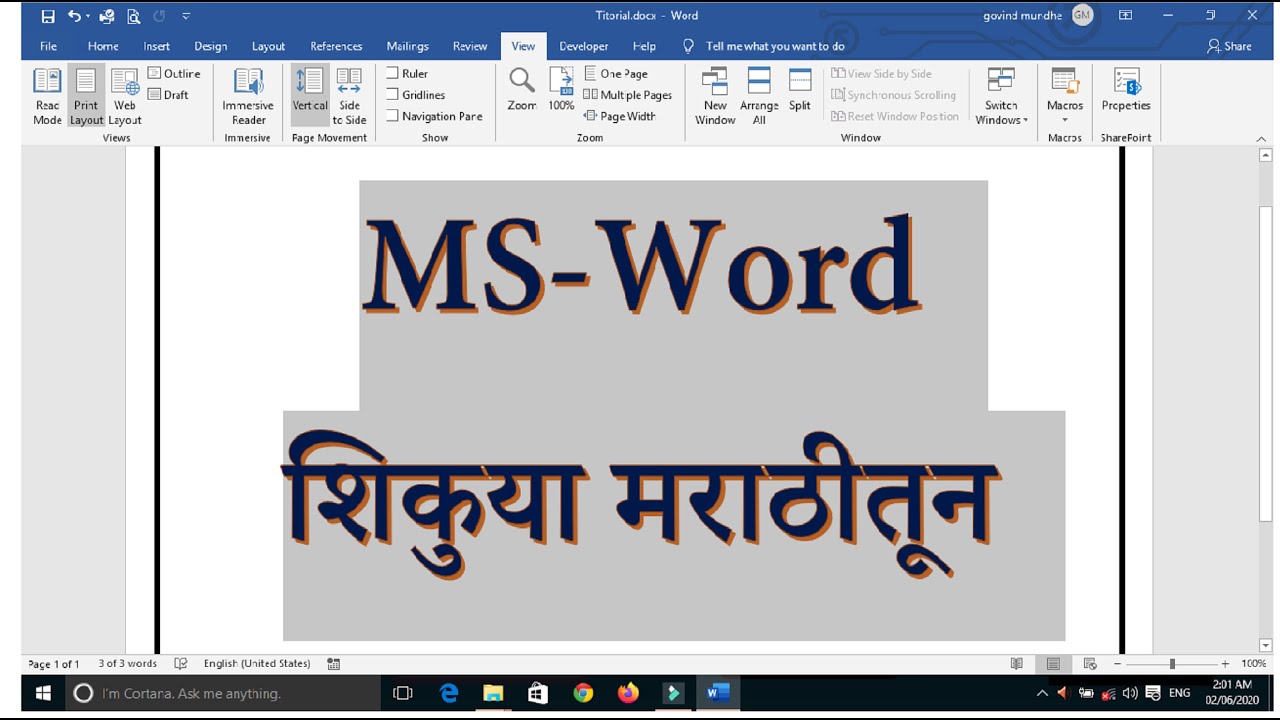Switch to the Developer tab
The width and height of the screenshot is (1280, 720).
pyautogui.click(x=583, y=46)
